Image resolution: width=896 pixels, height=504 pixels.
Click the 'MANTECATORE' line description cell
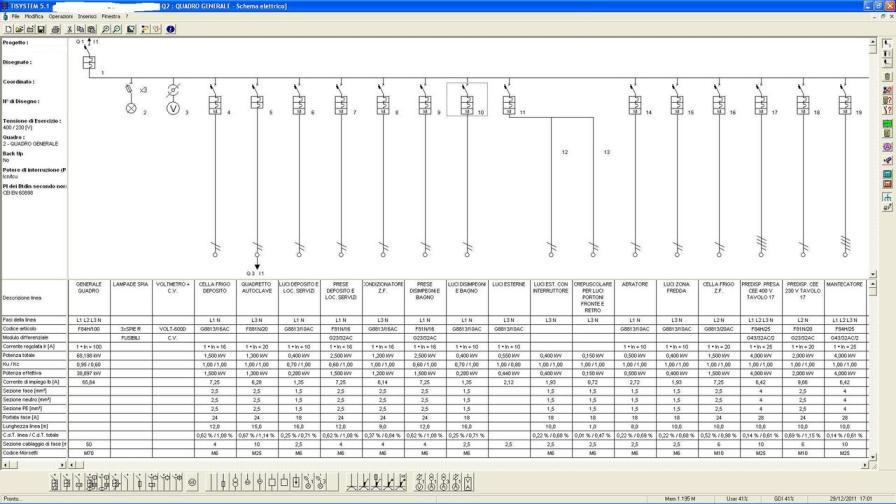click(x=845, y=285)
